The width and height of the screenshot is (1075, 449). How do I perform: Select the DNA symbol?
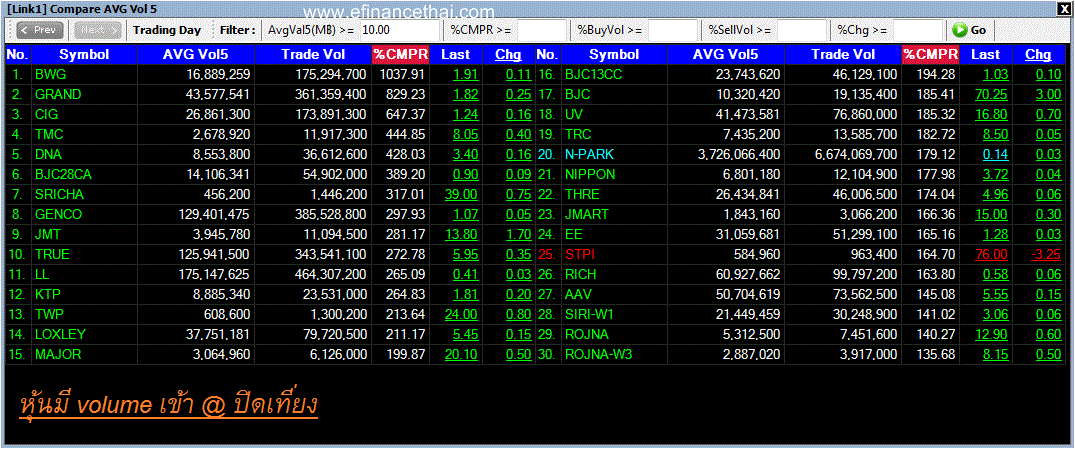coord(49,155)
